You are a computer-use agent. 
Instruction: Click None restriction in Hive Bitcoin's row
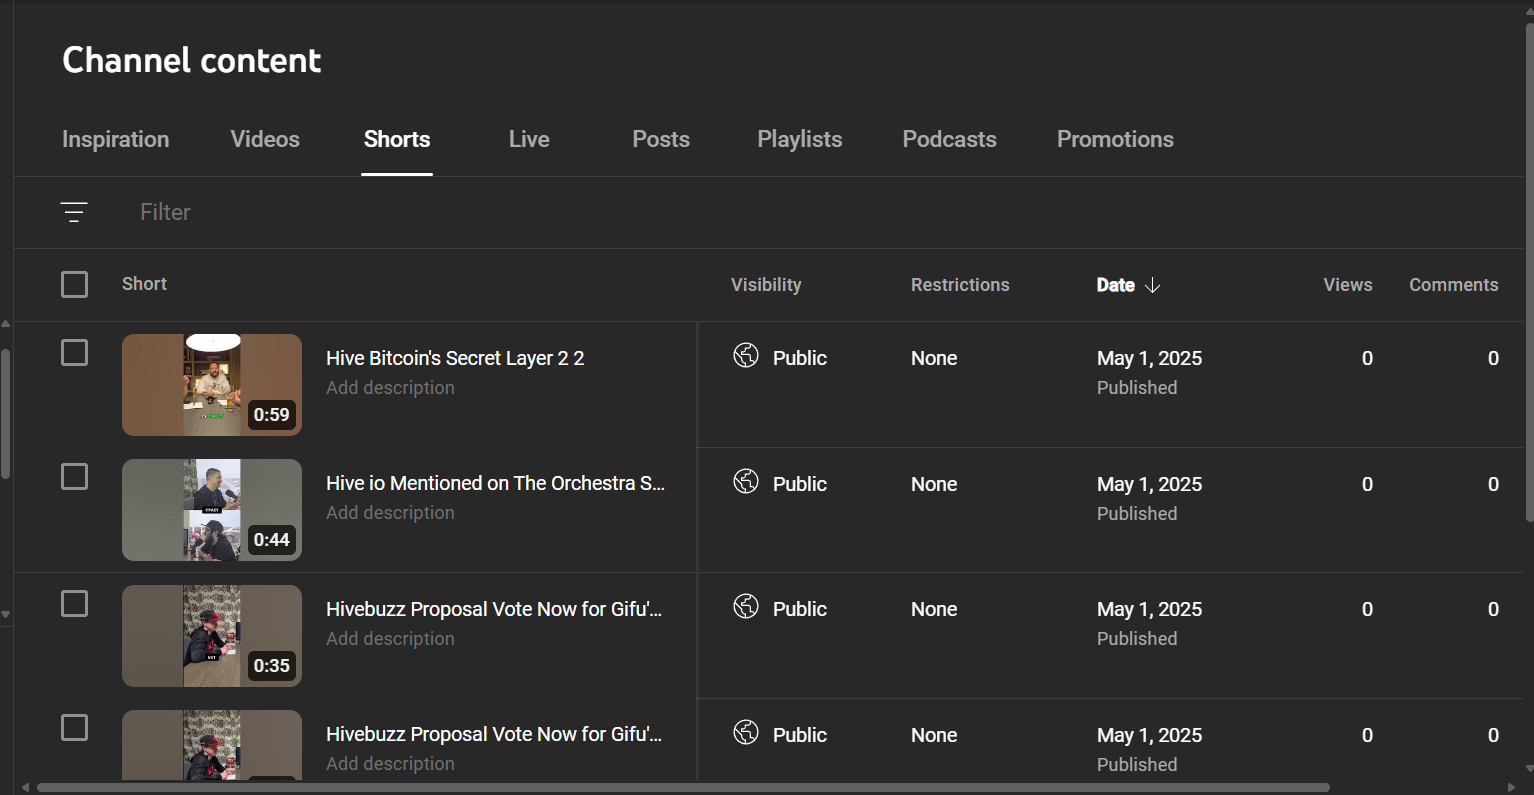934,358
